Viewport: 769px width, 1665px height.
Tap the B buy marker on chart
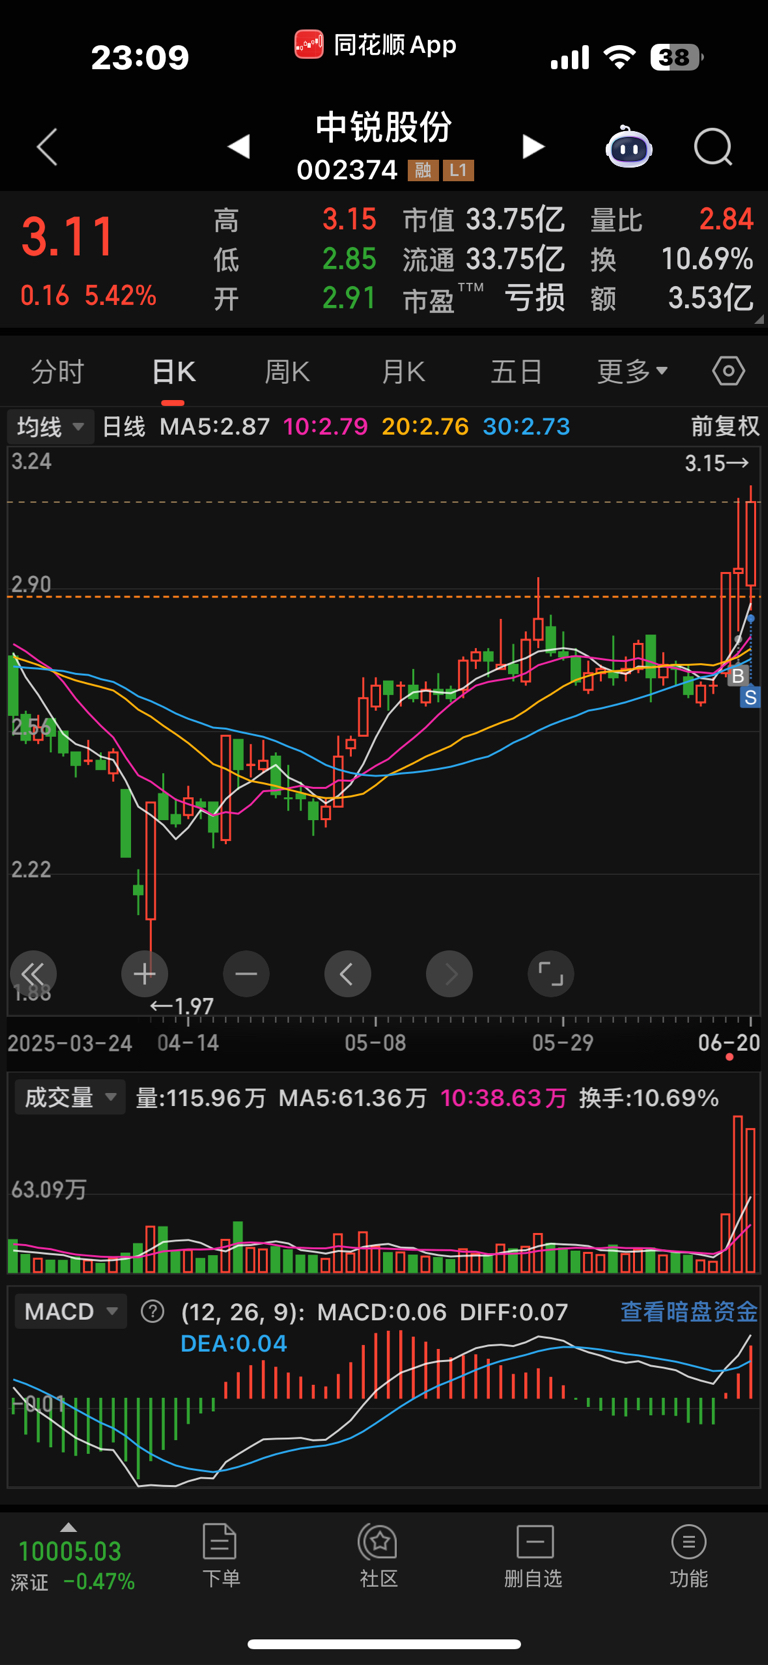pos(738,676)
